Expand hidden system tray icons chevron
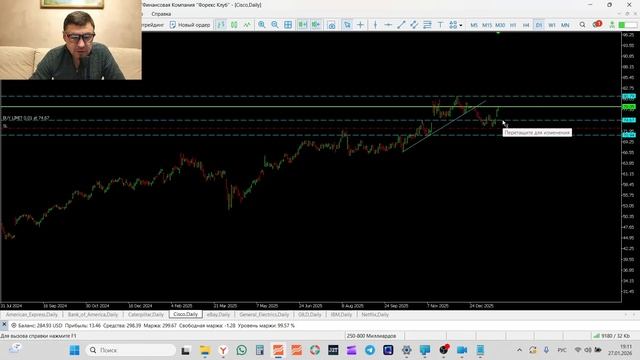 519,350
